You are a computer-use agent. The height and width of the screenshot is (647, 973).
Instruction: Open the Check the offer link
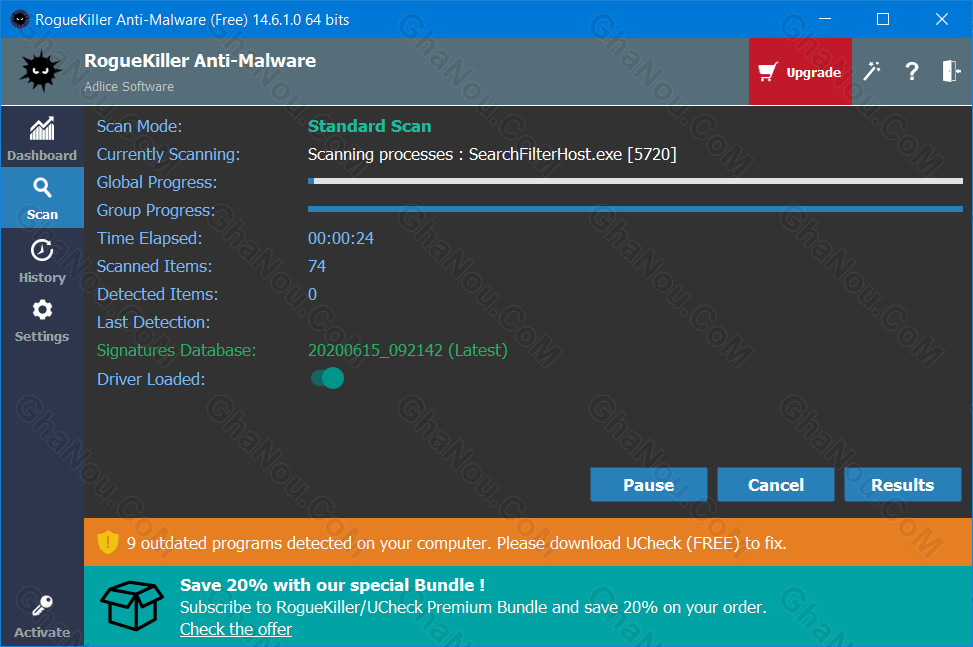click(236, 629)
